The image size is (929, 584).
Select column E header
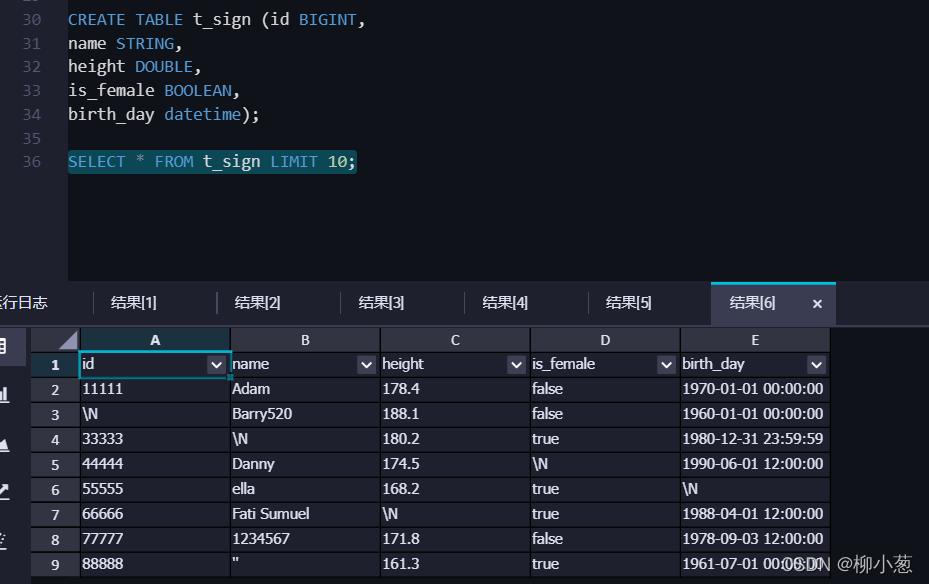[x=755, y=340]
